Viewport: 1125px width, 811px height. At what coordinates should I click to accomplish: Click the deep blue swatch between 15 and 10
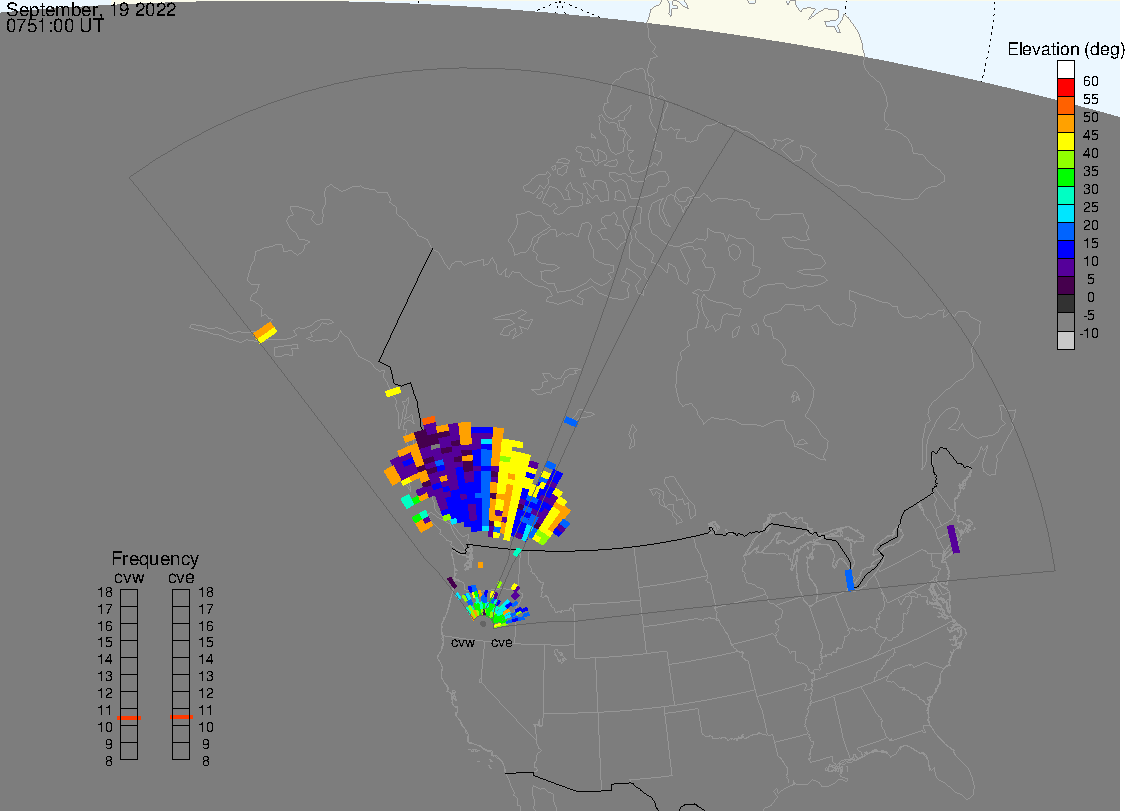pos(1065,249)
